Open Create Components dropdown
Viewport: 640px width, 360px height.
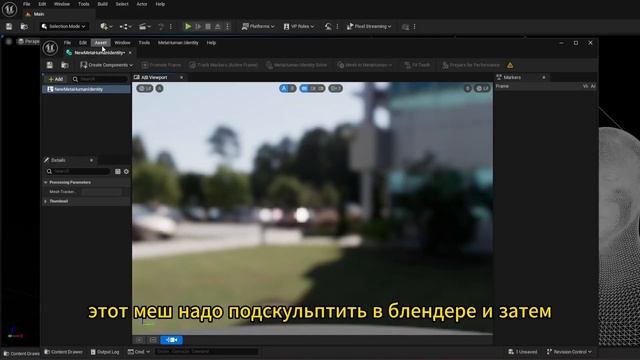tap(107, 65)
